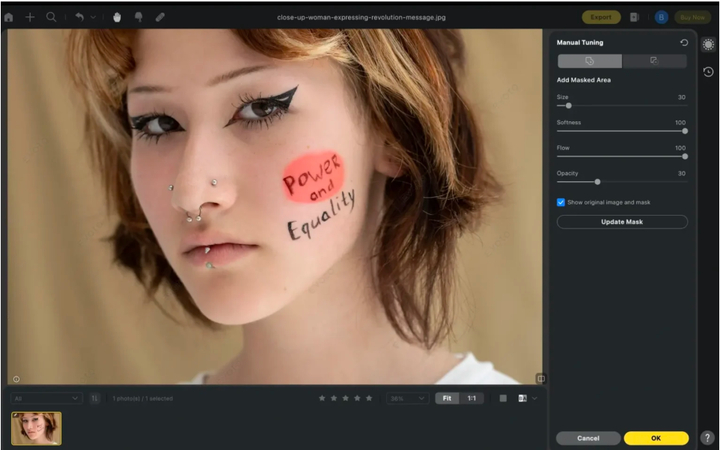Viewport: 720px width, 450px height.
Task: Toggle the side panel layout icon
Action: click(635, 17)
